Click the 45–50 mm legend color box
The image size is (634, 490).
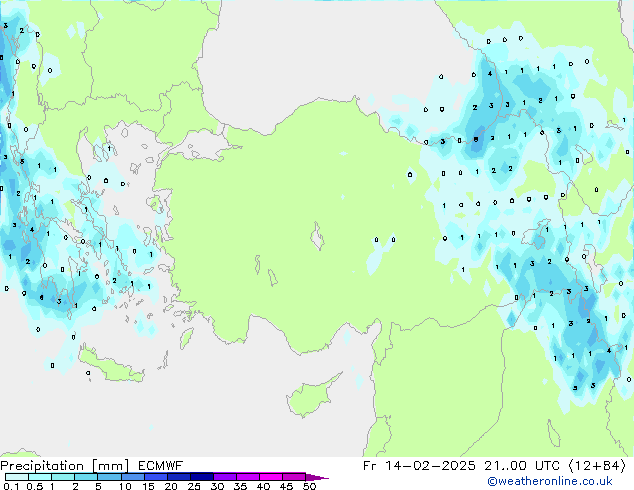(294, 477)
